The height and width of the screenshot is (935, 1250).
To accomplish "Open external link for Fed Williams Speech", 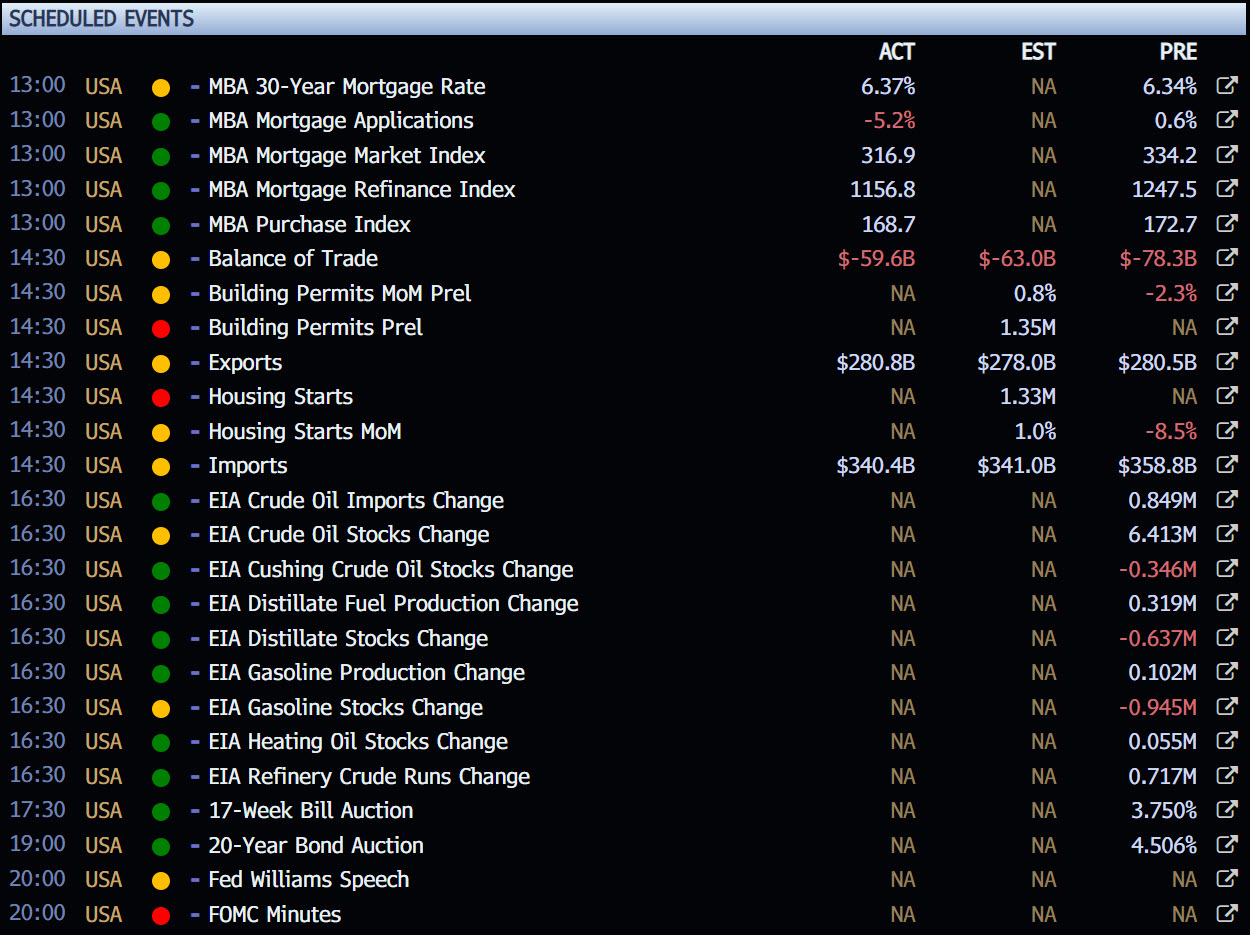I will tap(1226, 880).
